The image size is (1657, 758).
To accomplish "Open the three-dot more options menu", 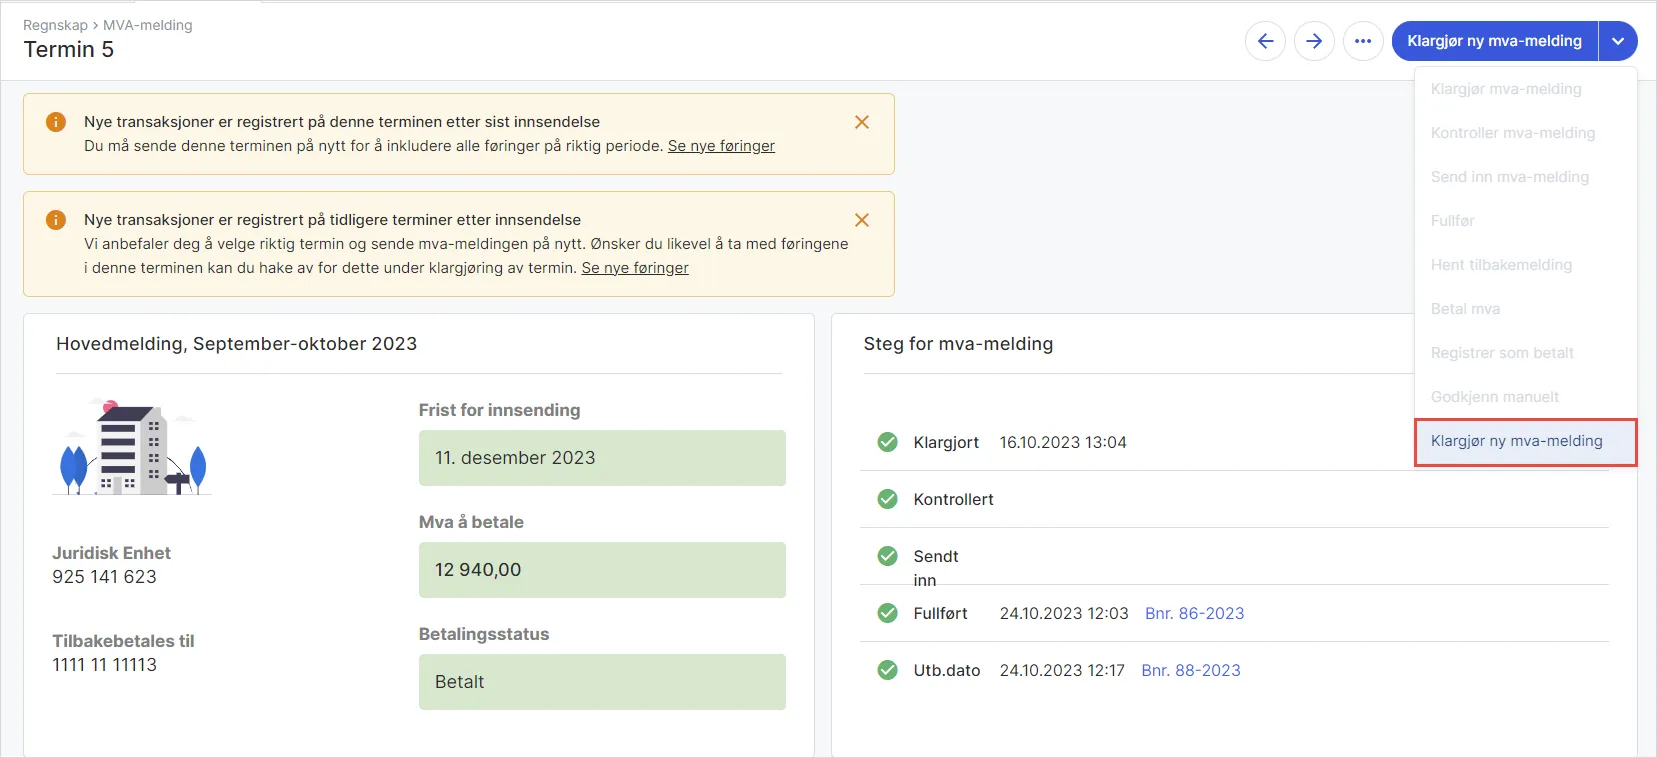I will click(x=1363, y=41).
